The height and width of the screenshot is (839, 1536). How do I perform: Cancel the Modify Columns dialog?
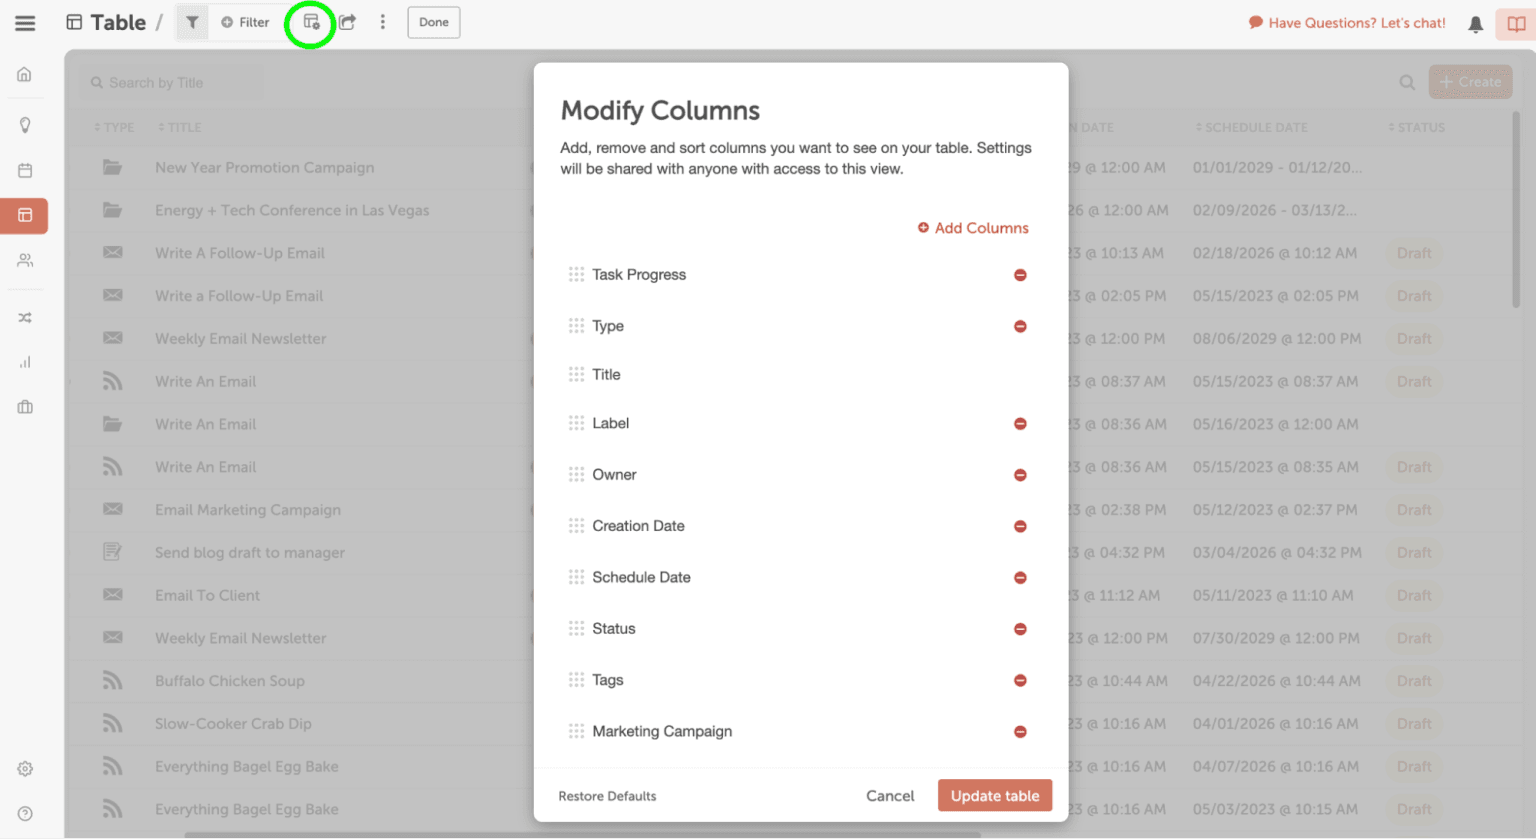pyautogui.click(x=889, y=796)
